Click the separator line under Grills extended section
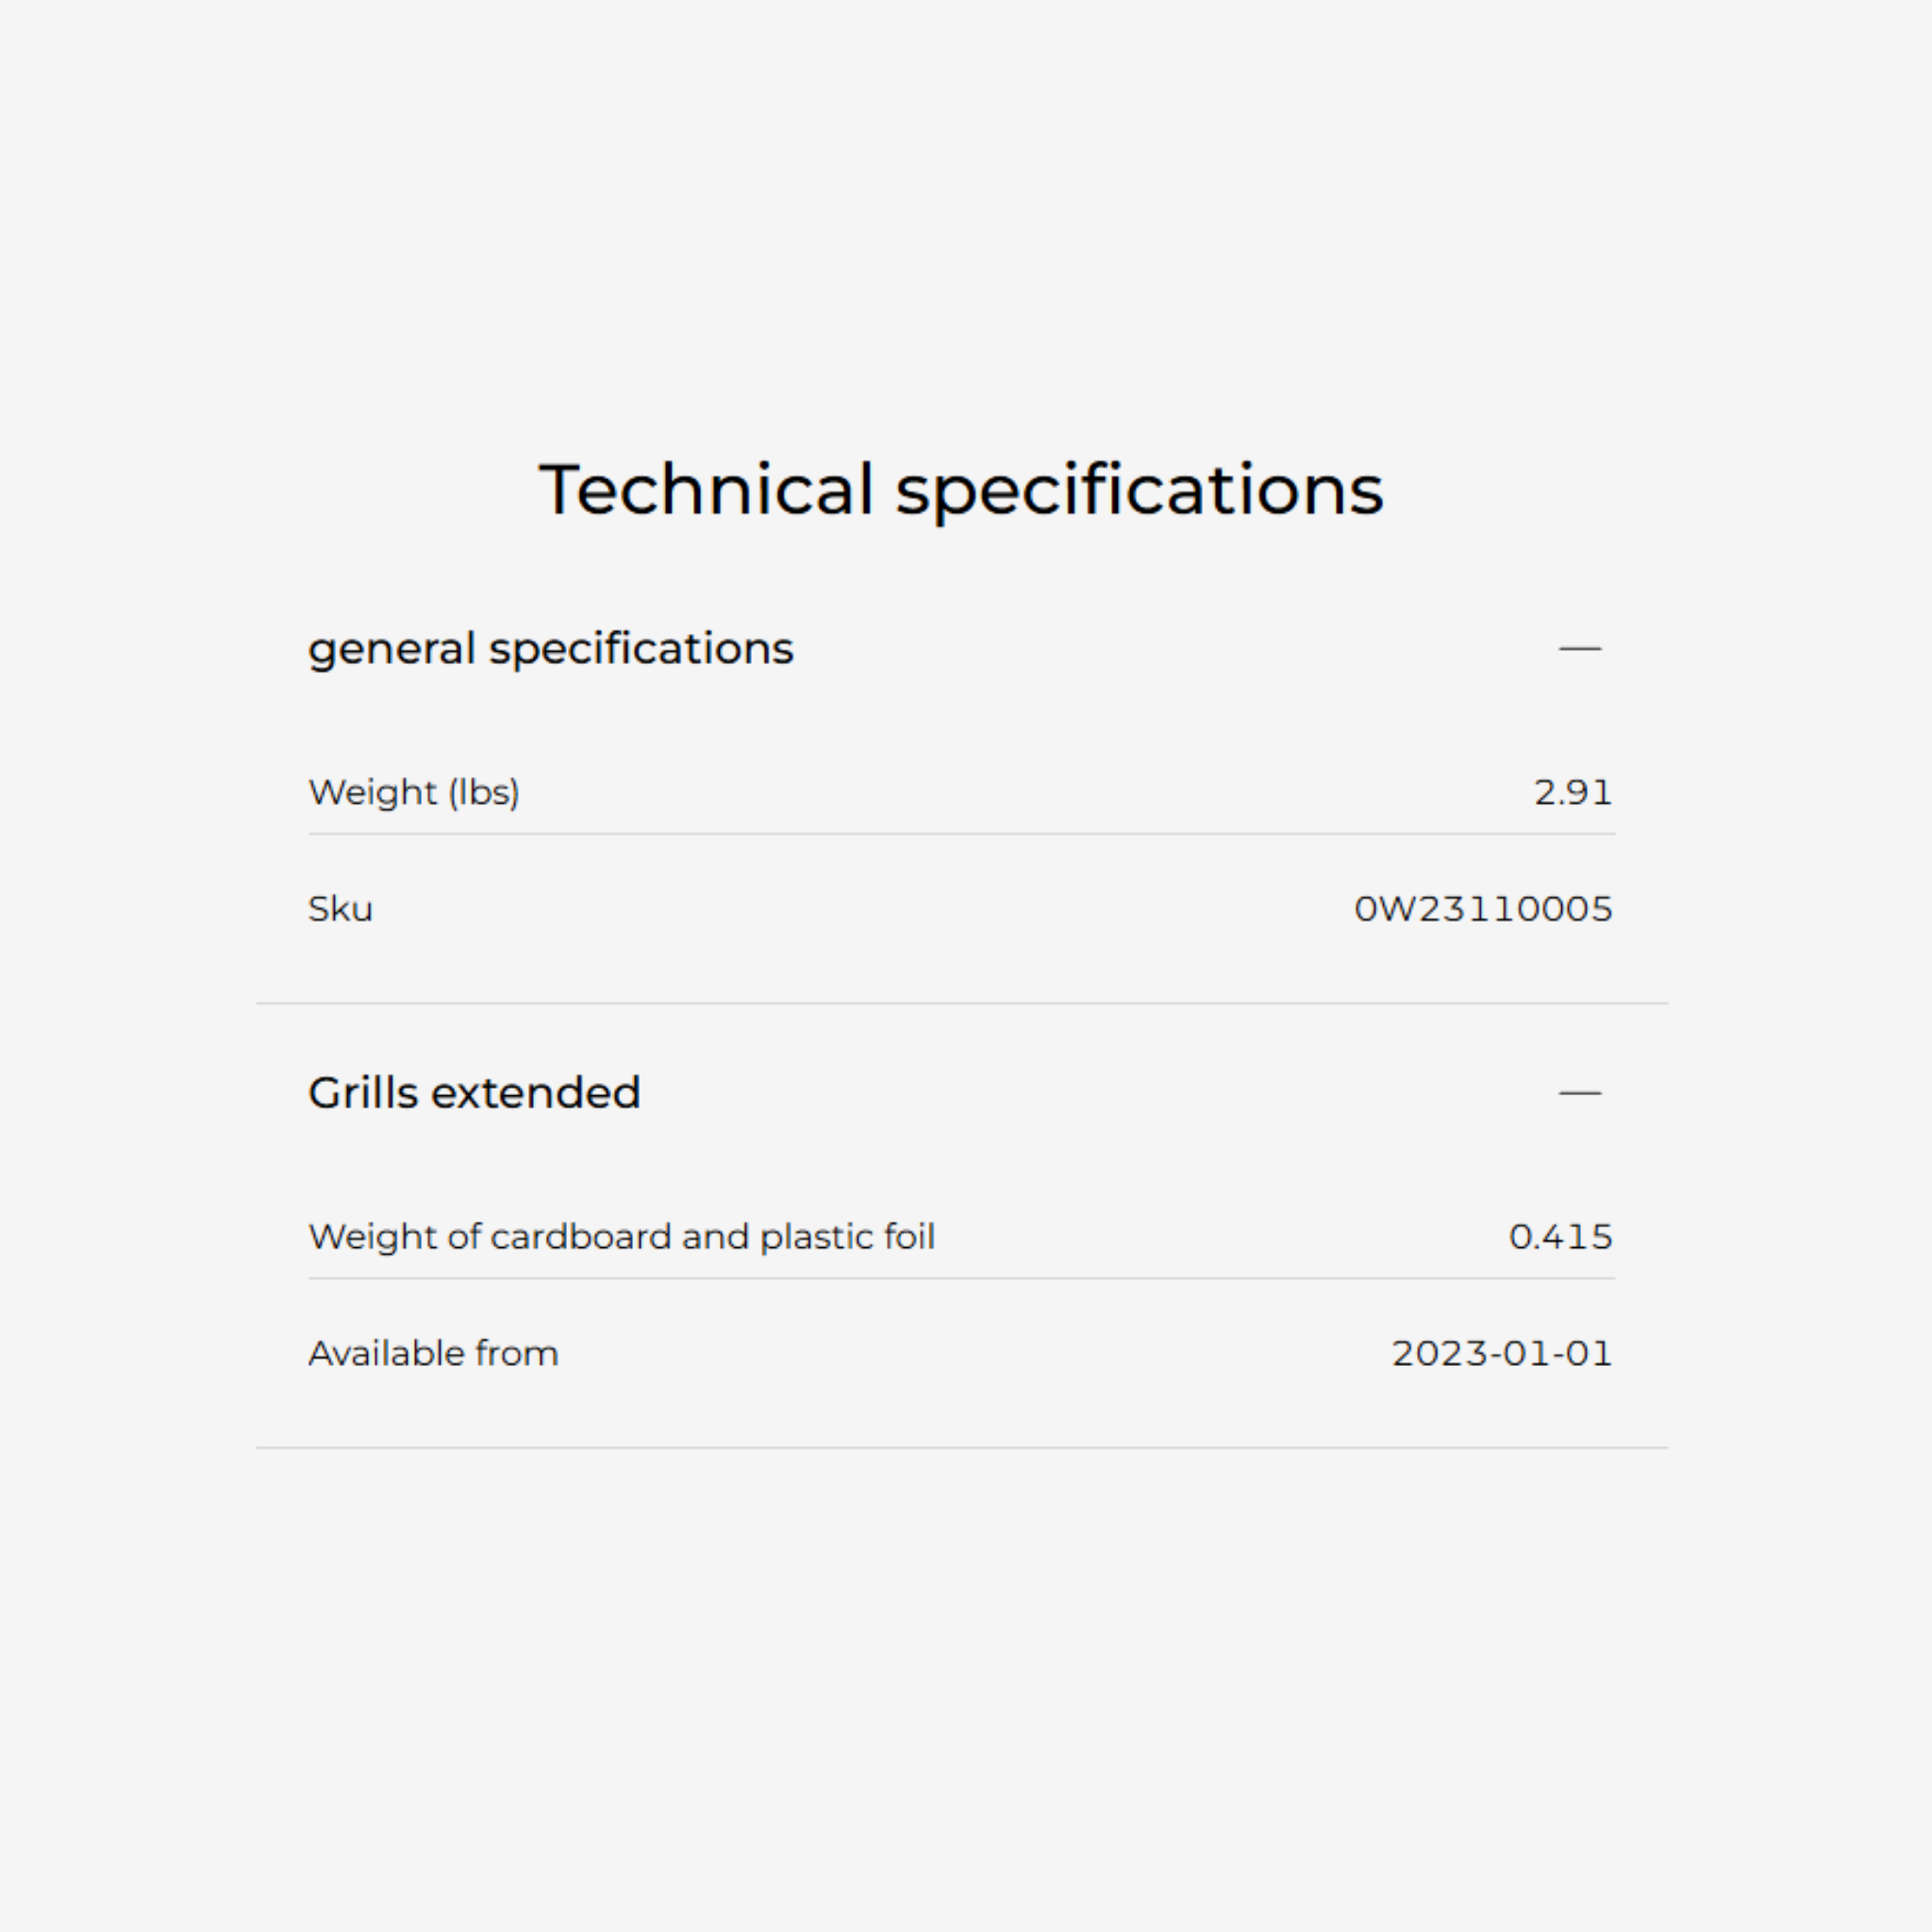 [x=961, y=1447]
